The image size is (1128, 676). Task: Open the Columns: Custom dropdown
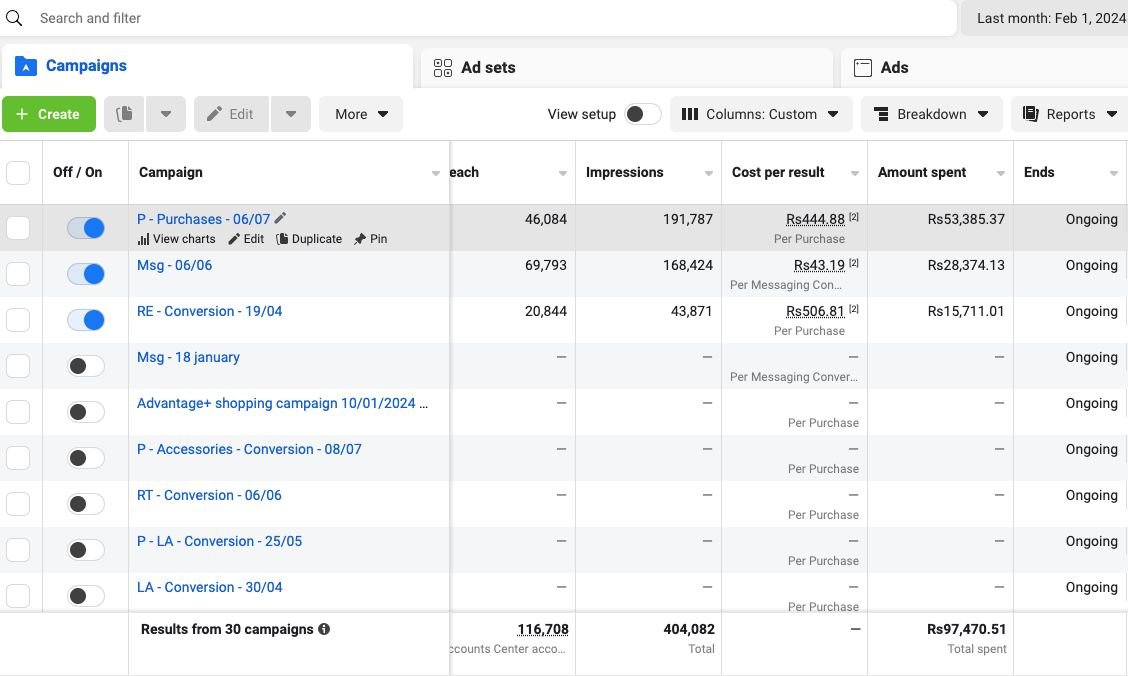(760, 114)
